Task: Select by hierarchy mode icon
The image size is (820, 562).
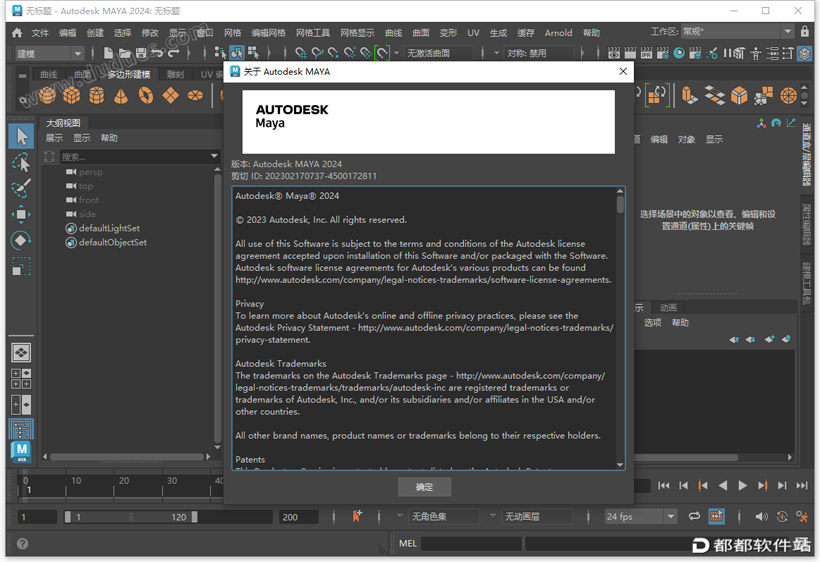Action: pos(220,53)
